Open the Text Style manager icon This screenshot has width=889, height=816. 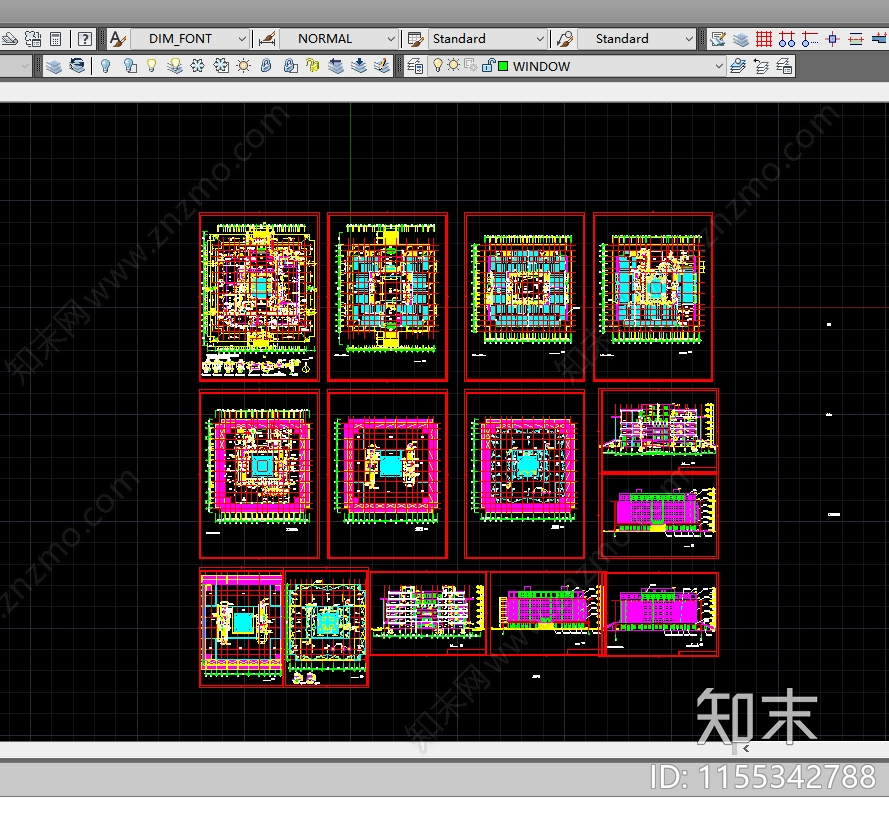point(117,39)
